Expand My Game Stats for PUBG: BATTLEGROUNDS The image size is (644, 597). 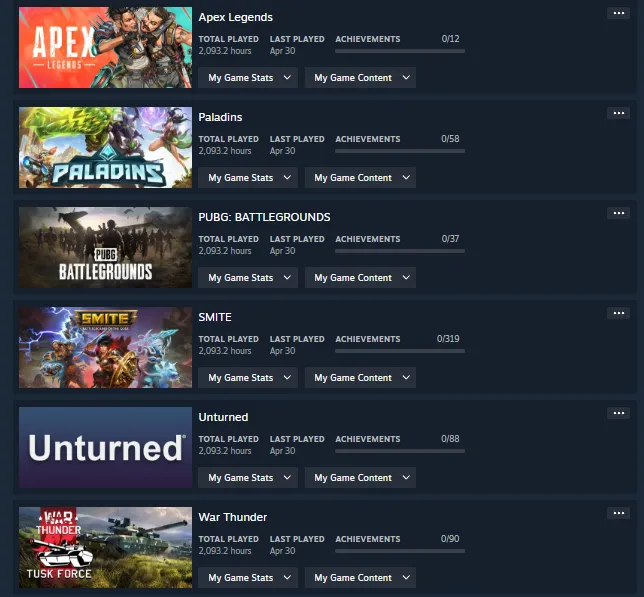click(x=248, y=278)
